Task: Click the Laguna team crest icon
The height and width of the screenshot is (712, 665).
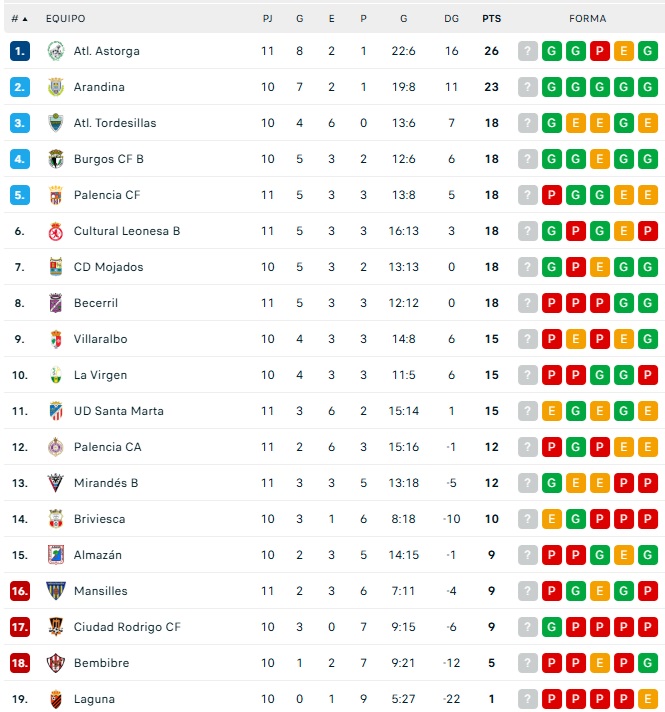Action: [56, 699]
